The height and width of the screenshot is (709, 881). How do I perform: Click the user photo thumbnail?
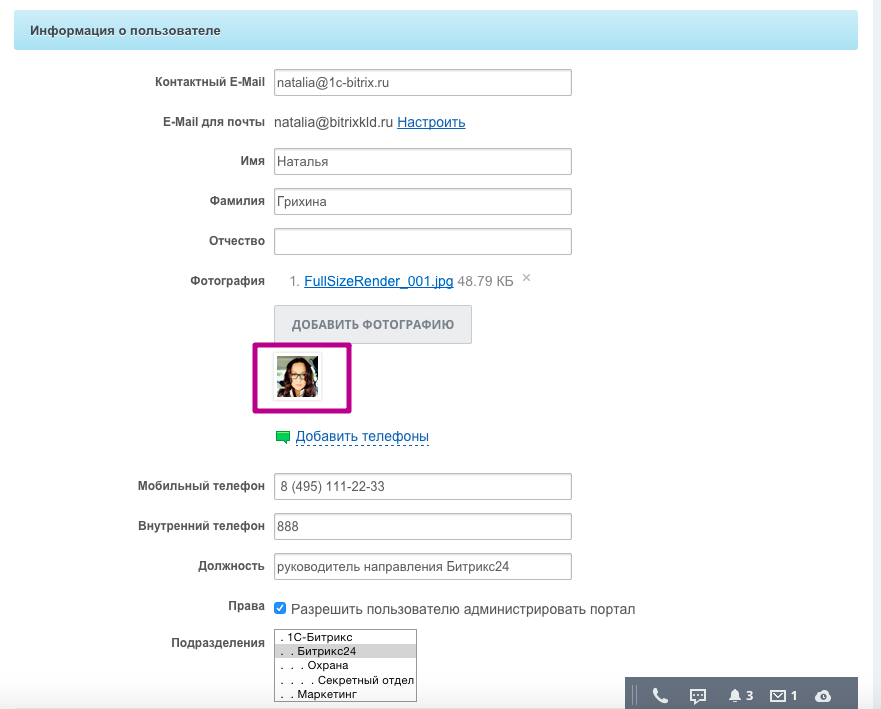pos(297,377)
